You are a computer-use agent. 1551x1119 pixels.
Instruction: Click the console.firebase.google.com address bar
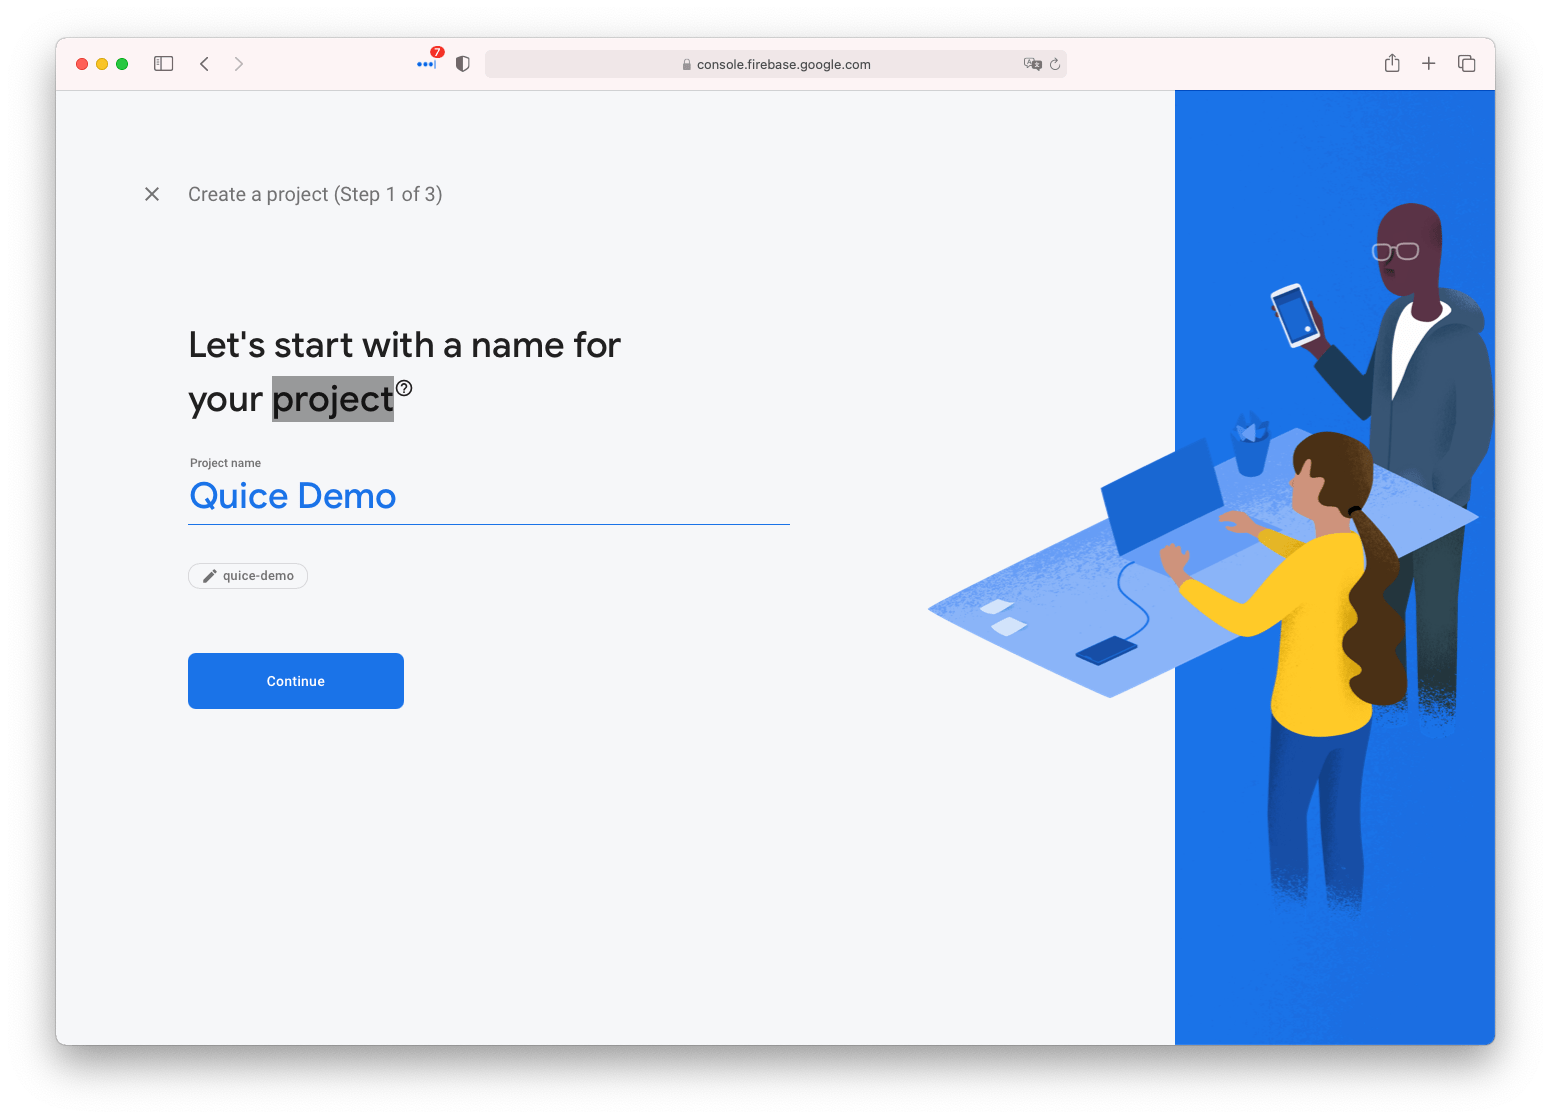pyautogui.click(x=776, y=64)
